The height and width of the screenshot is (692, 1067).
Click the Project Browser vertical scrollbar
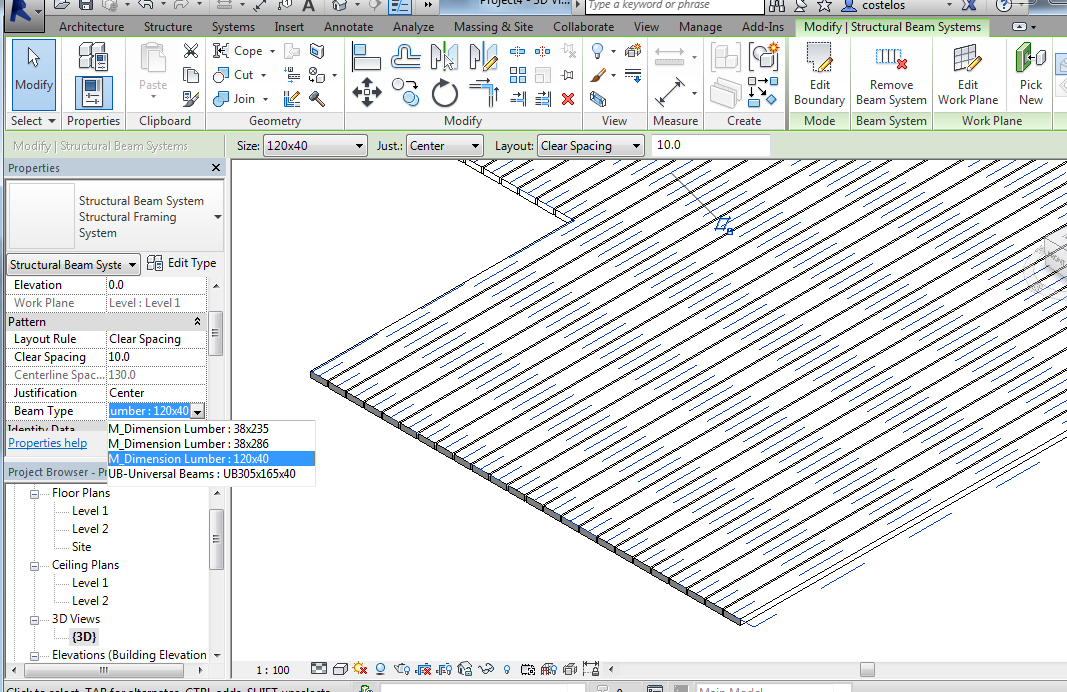[217, 538]
